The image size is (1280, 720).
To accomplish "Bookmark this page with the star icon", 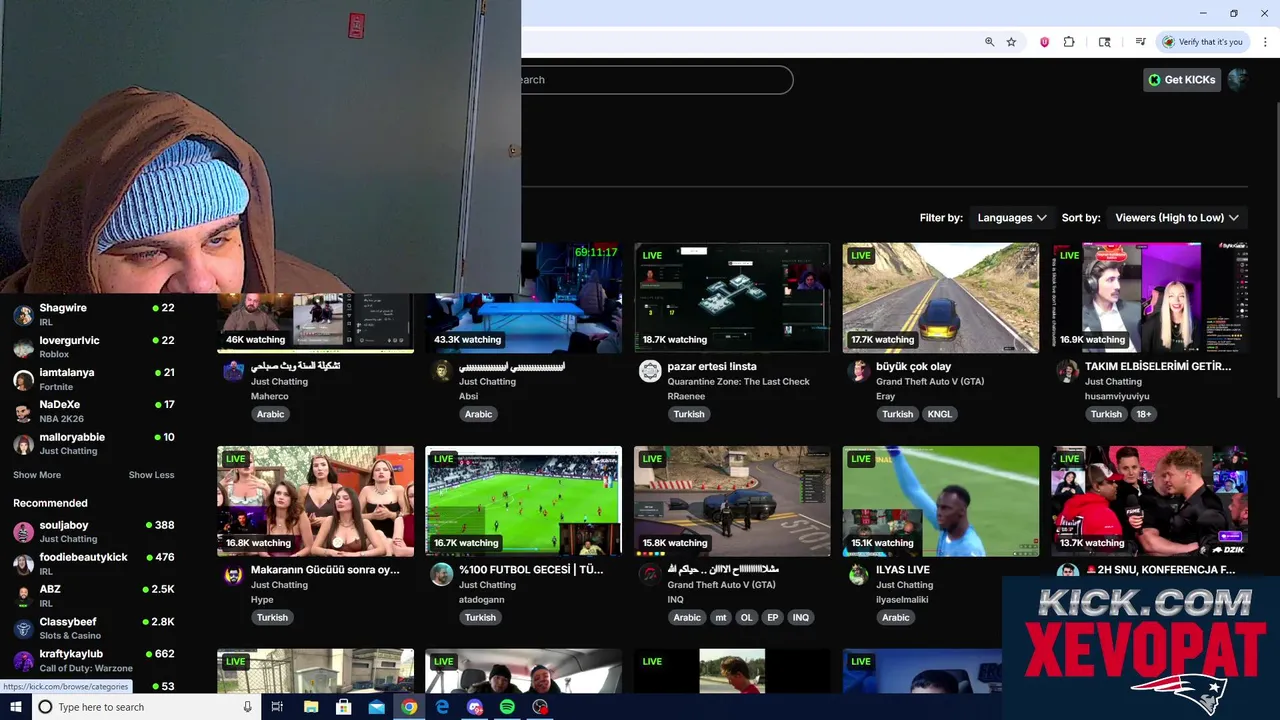I will [1011, 42].
